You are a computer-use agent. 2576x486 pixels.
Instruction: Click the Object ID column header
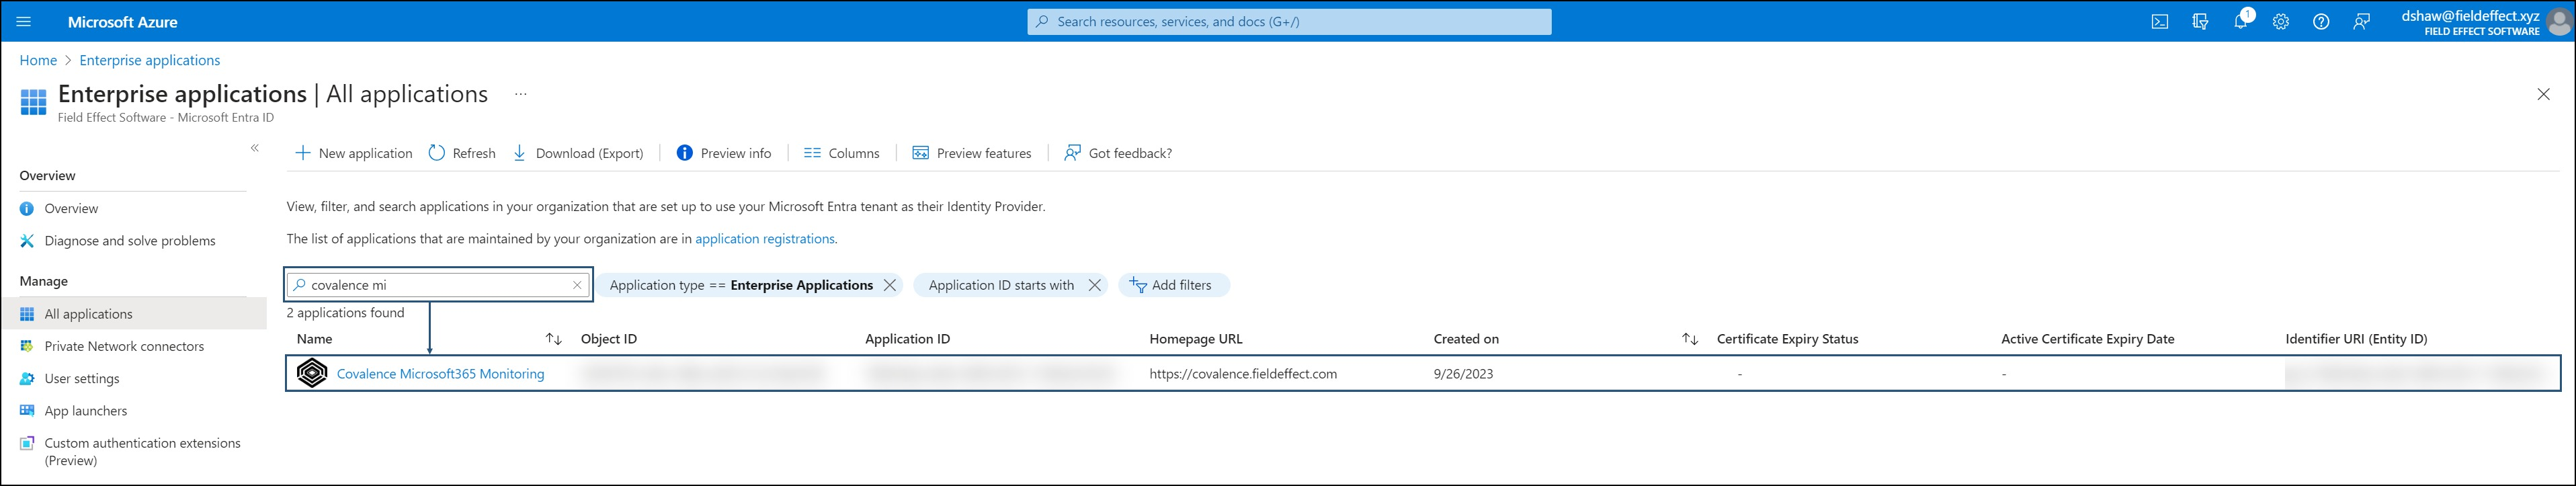point(609,339)
